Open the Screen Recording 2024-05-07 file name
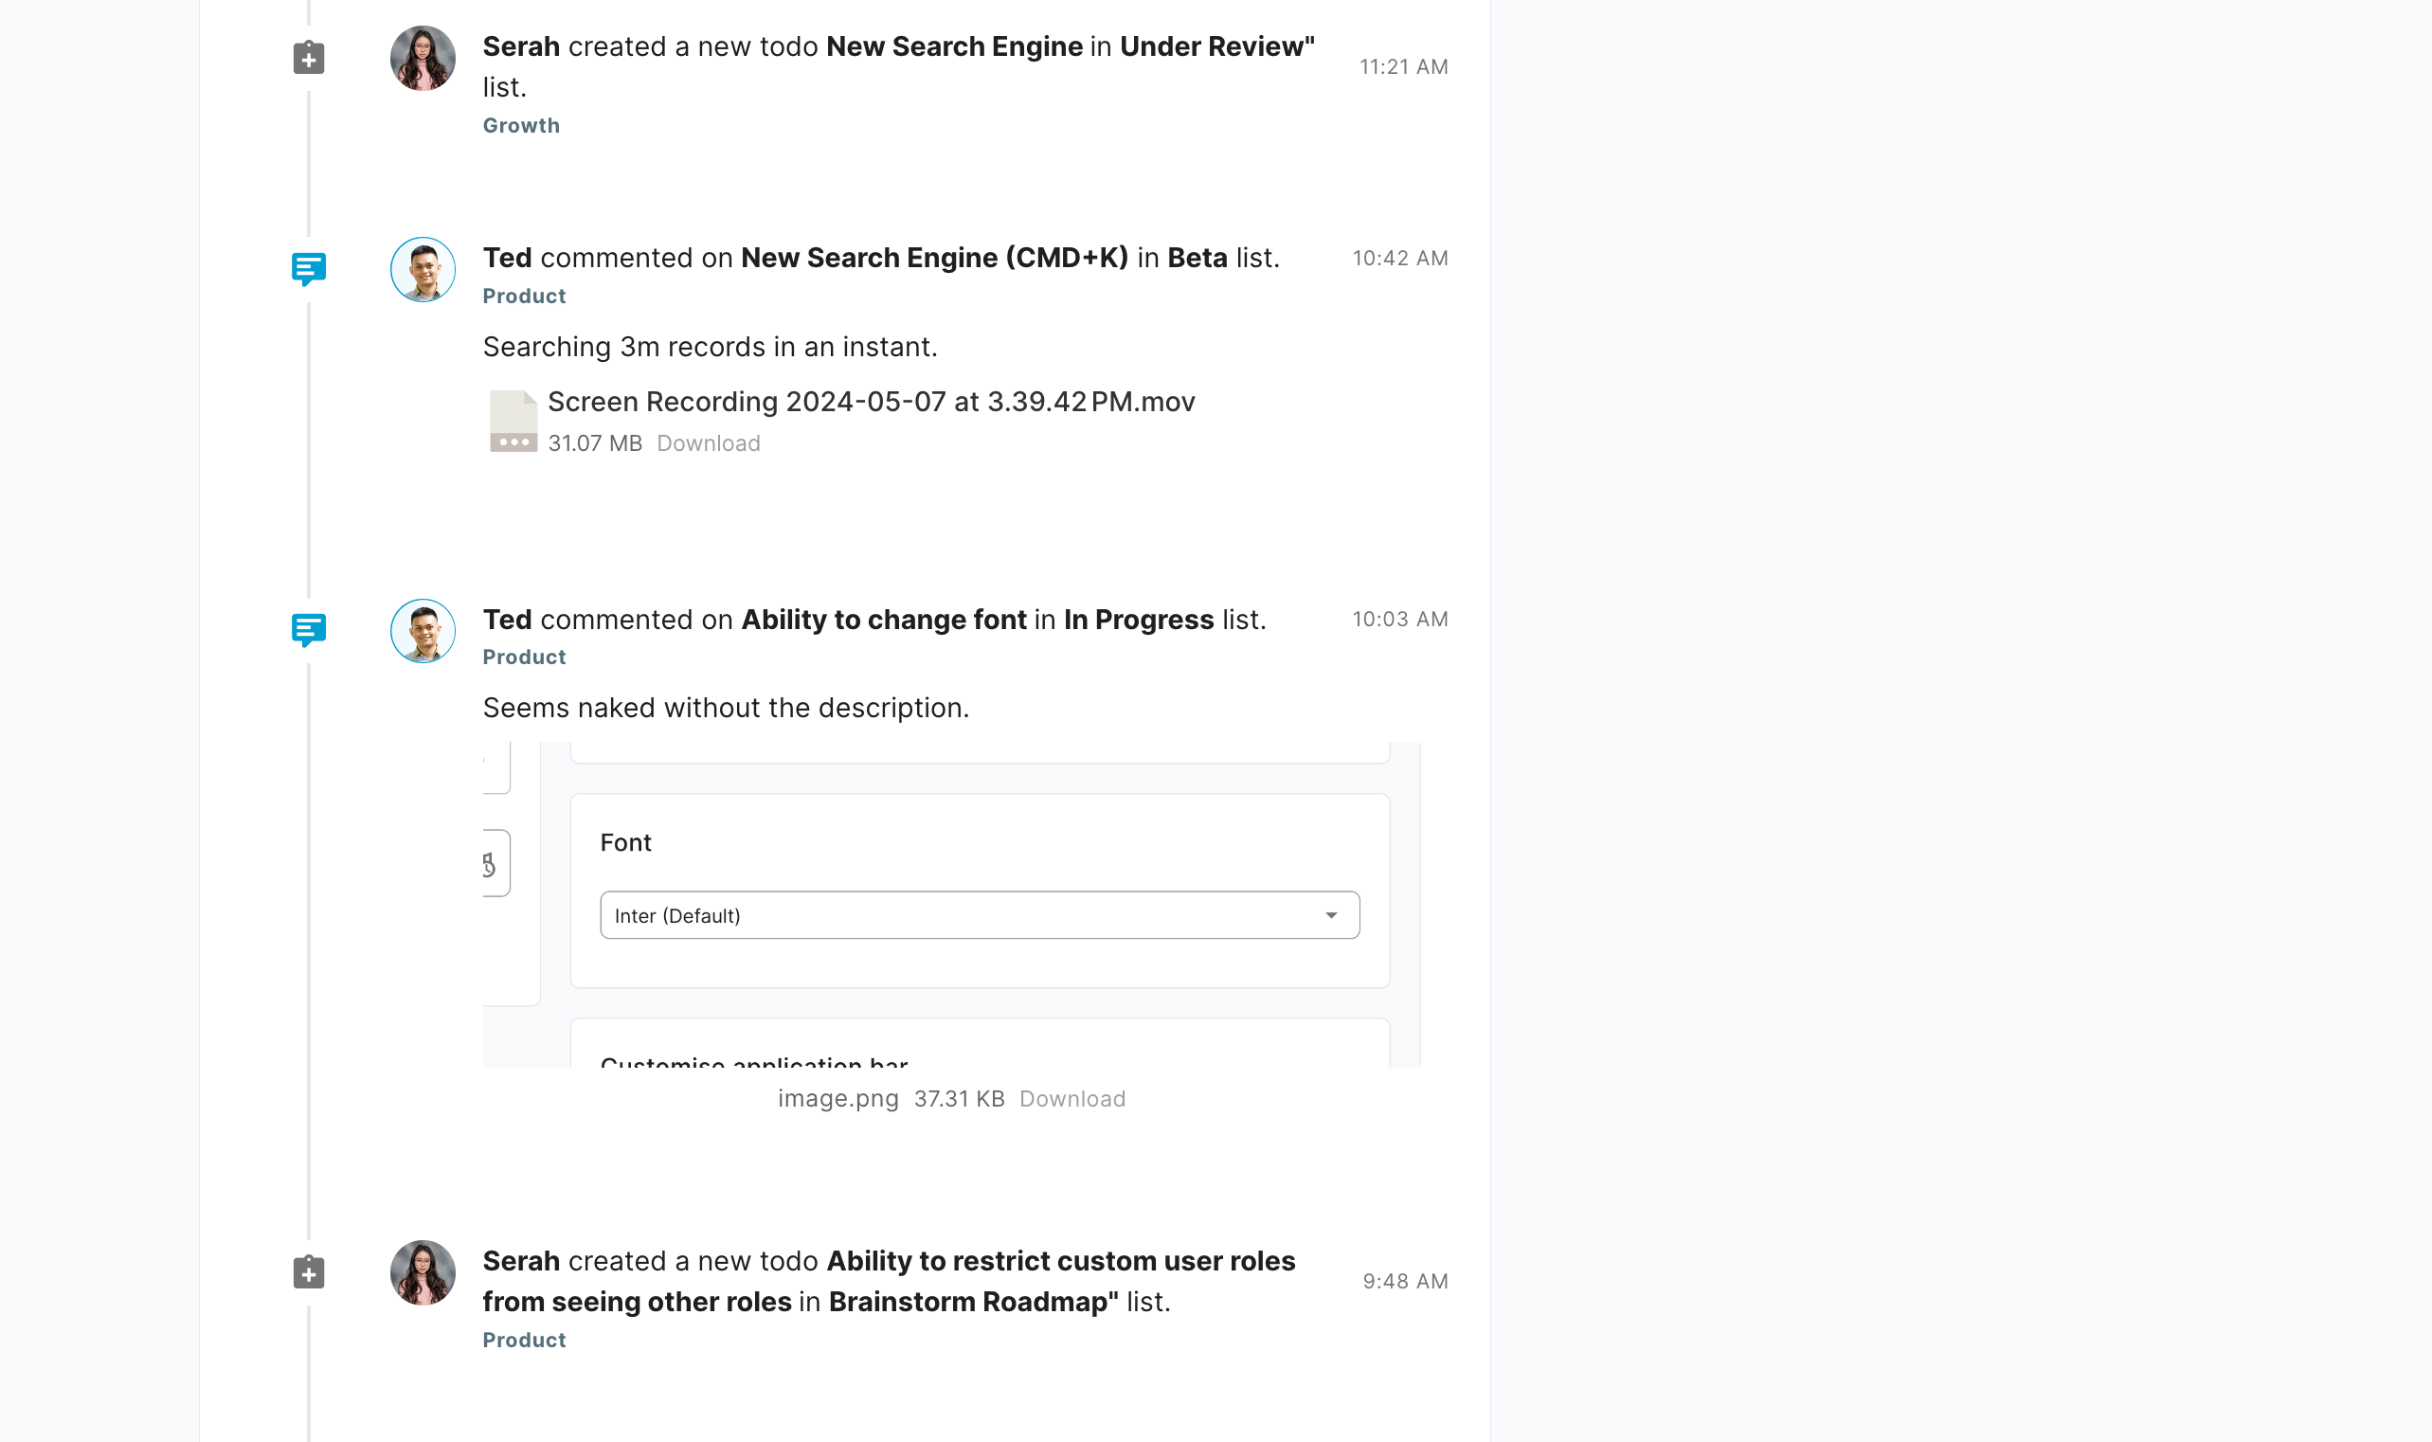This screenshot has width=2432, height=1442. pyautogui.click(x=871, y=402)
